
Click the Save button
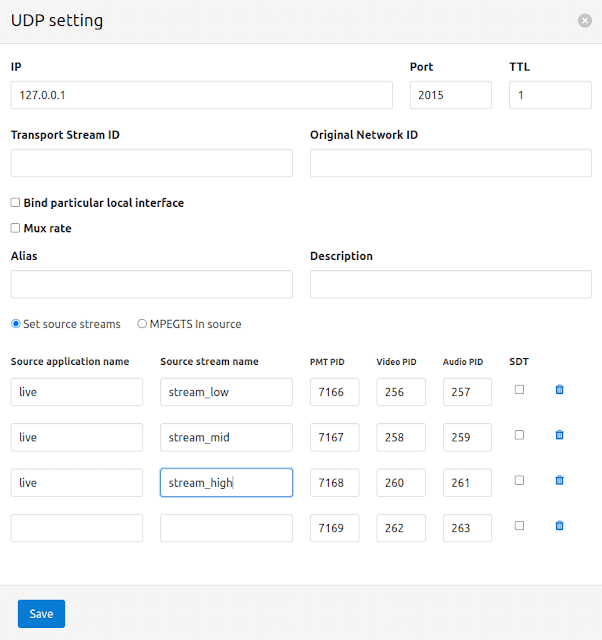[41, 613]
